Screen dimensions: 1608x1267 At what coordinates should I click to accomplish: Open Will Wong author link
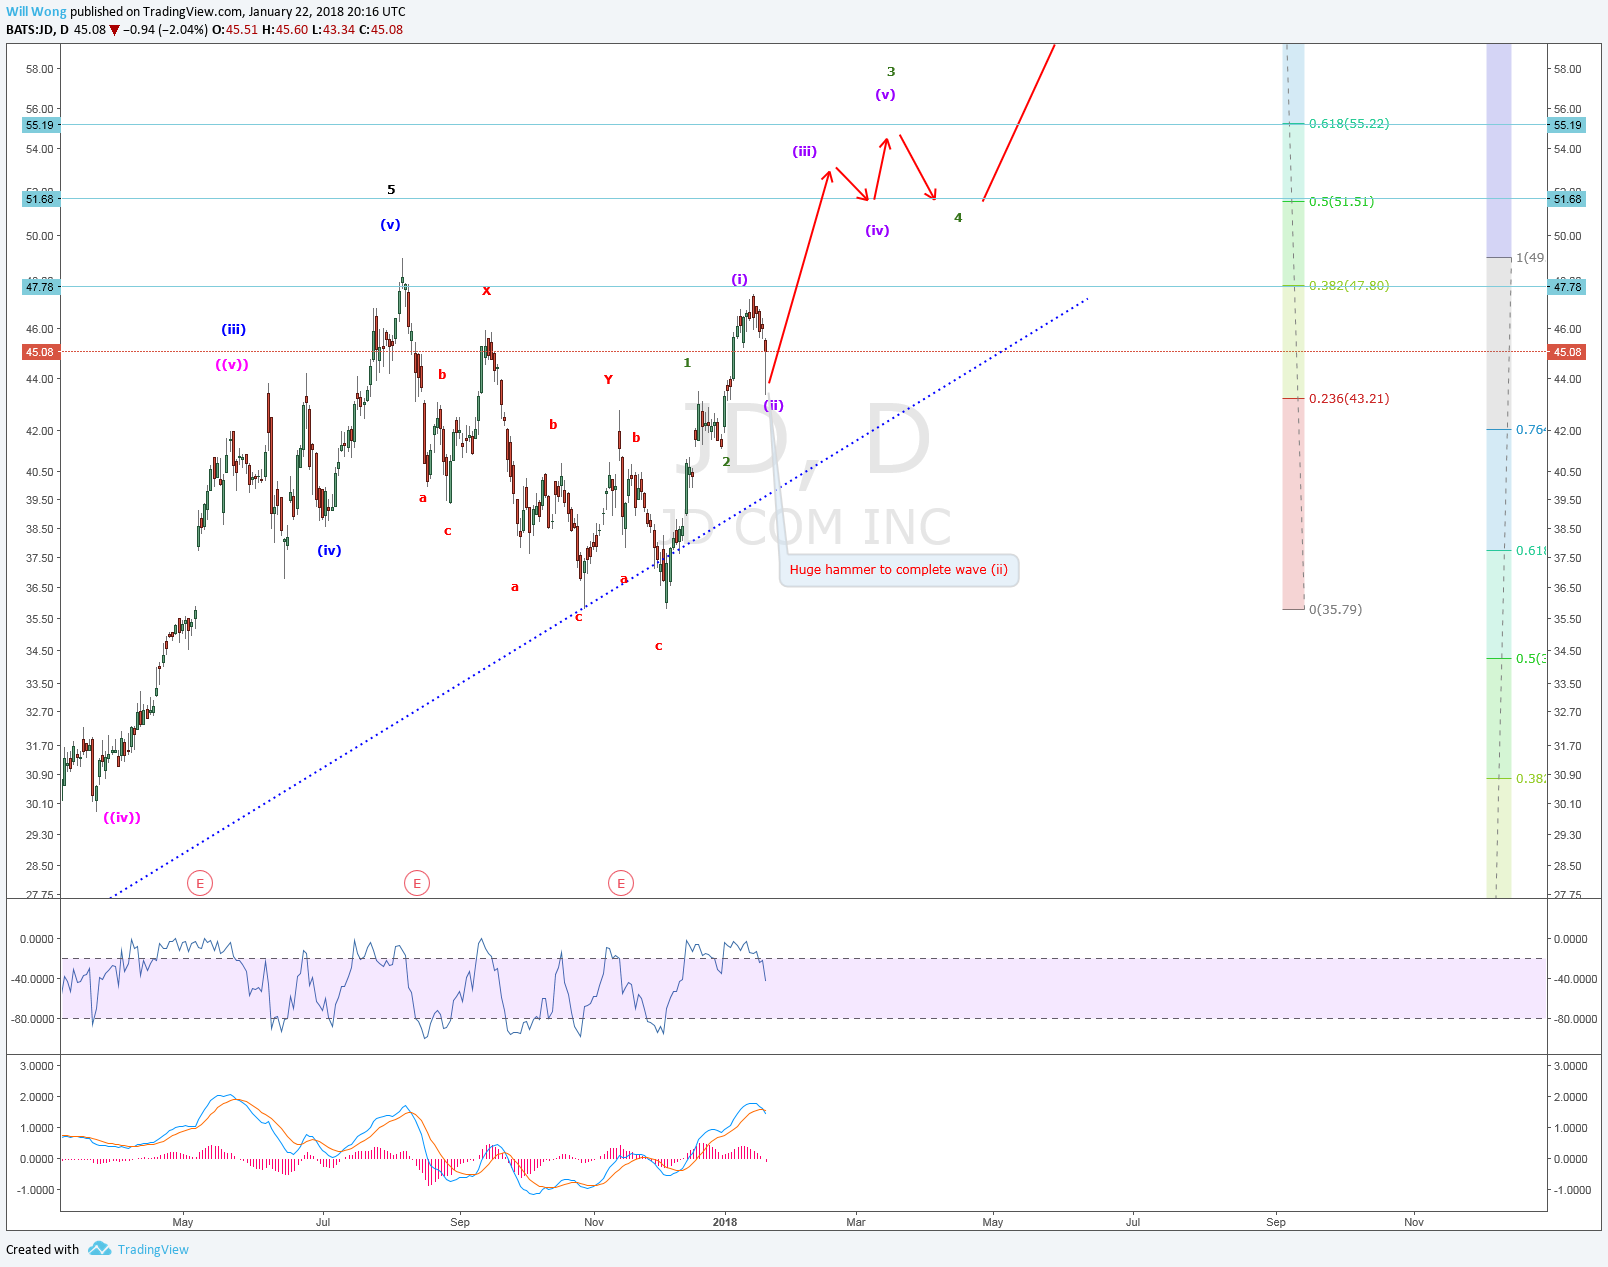tap(36, 12)
